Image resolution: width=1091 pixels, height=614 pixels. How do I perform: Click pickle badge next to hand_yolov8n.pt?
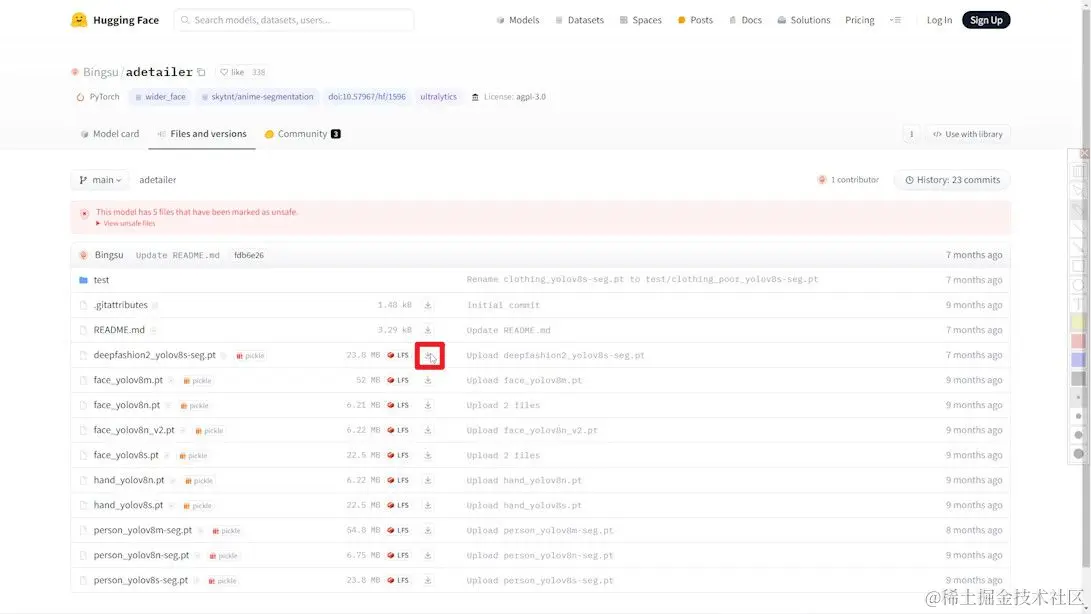pyautogui.click(x=199, y=481)
